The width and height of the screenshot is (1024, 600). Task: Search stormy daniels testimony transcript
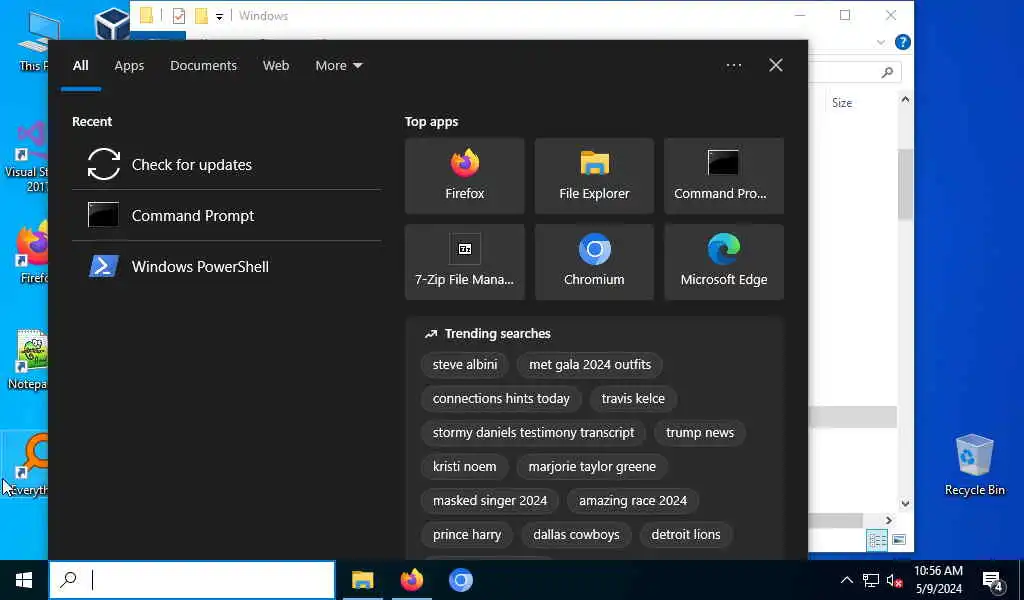click(x=533, y=432)
